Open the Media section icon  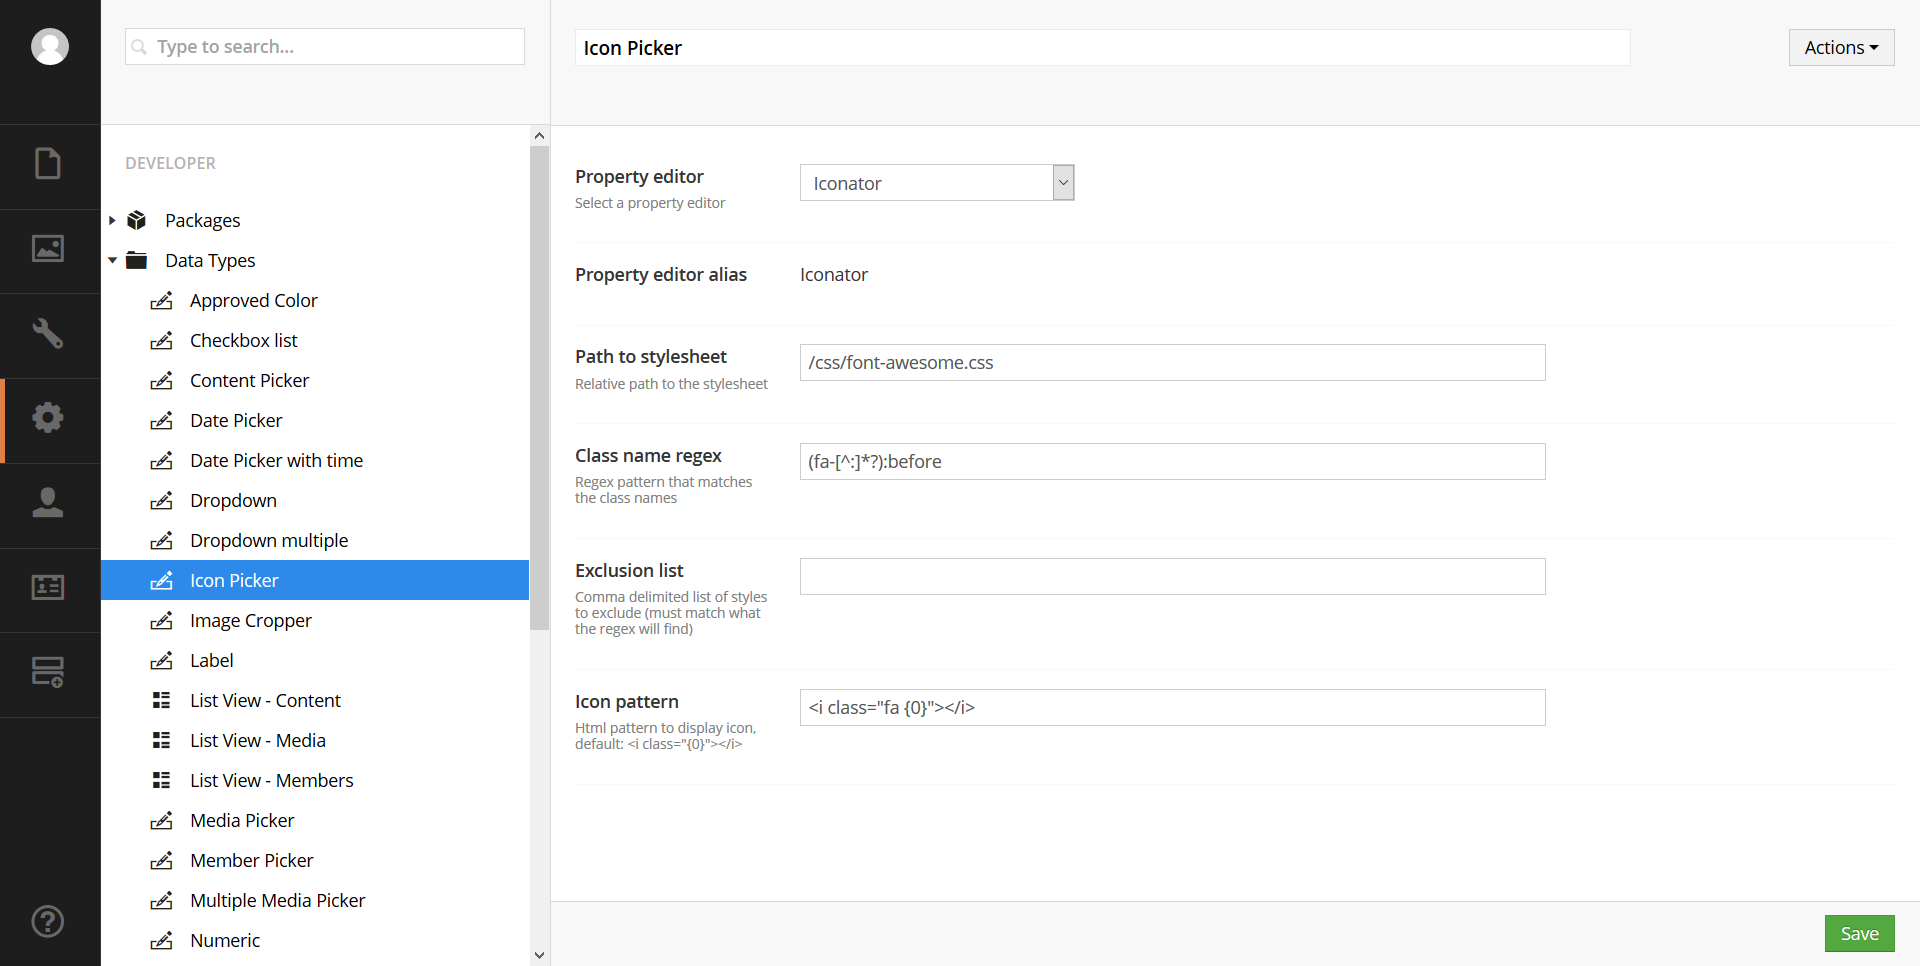pos(48,248)
